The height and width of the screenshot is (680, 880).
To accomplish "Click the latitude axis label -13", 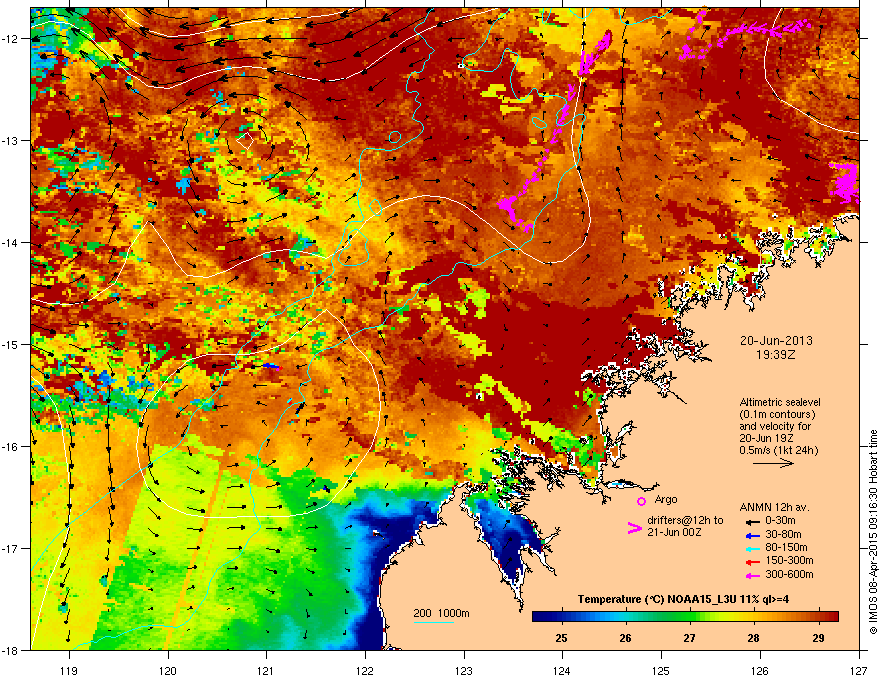I will 11,140.
